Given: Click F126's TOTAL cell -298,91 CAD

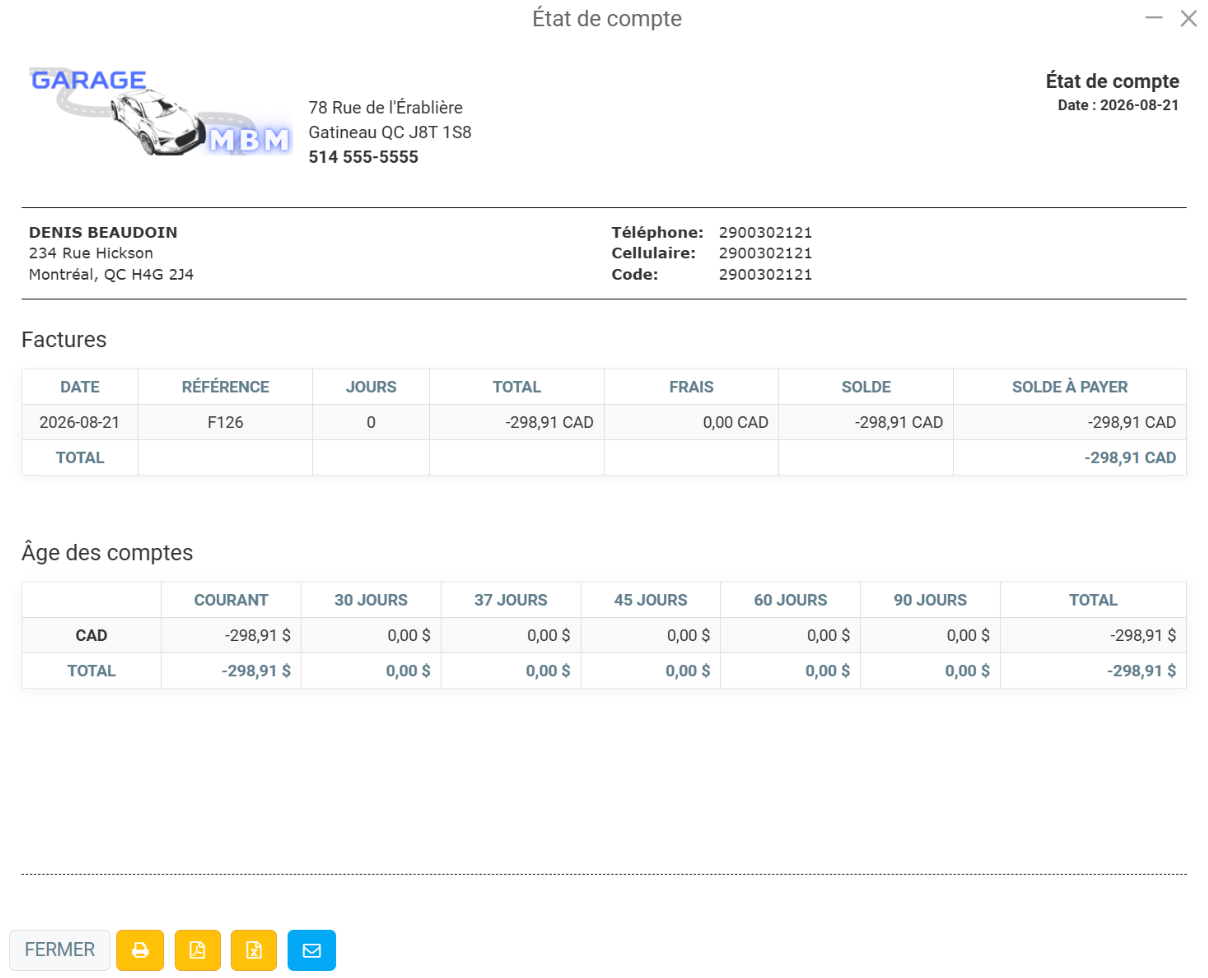Looking at the screenshot, I should coord(517,422).
